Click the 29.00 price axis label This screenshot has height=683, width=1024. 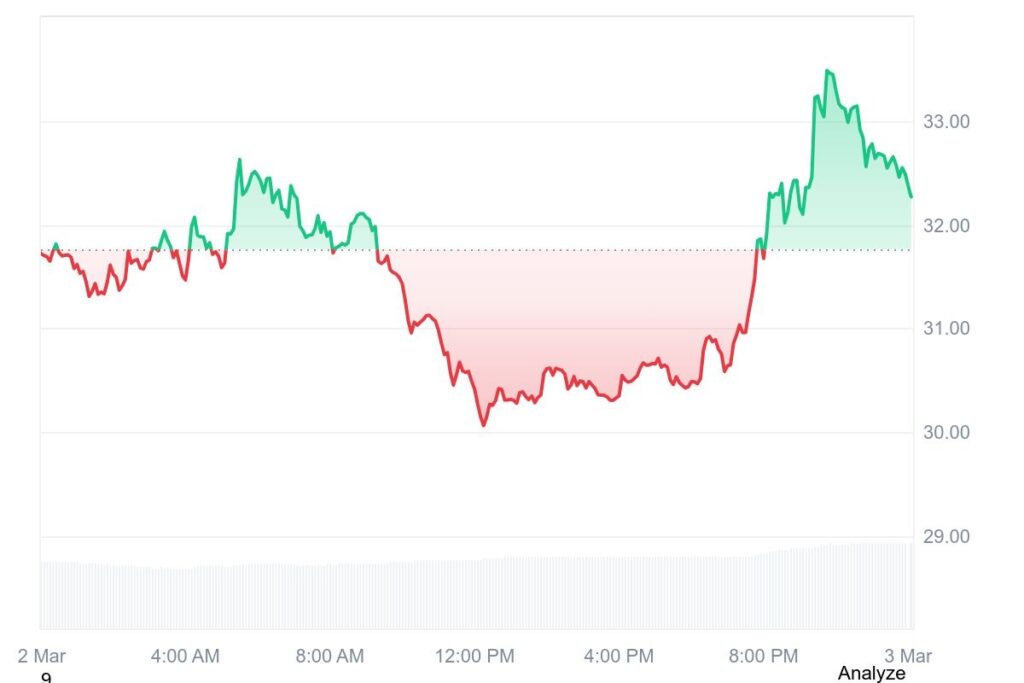(x=946, y=537)
